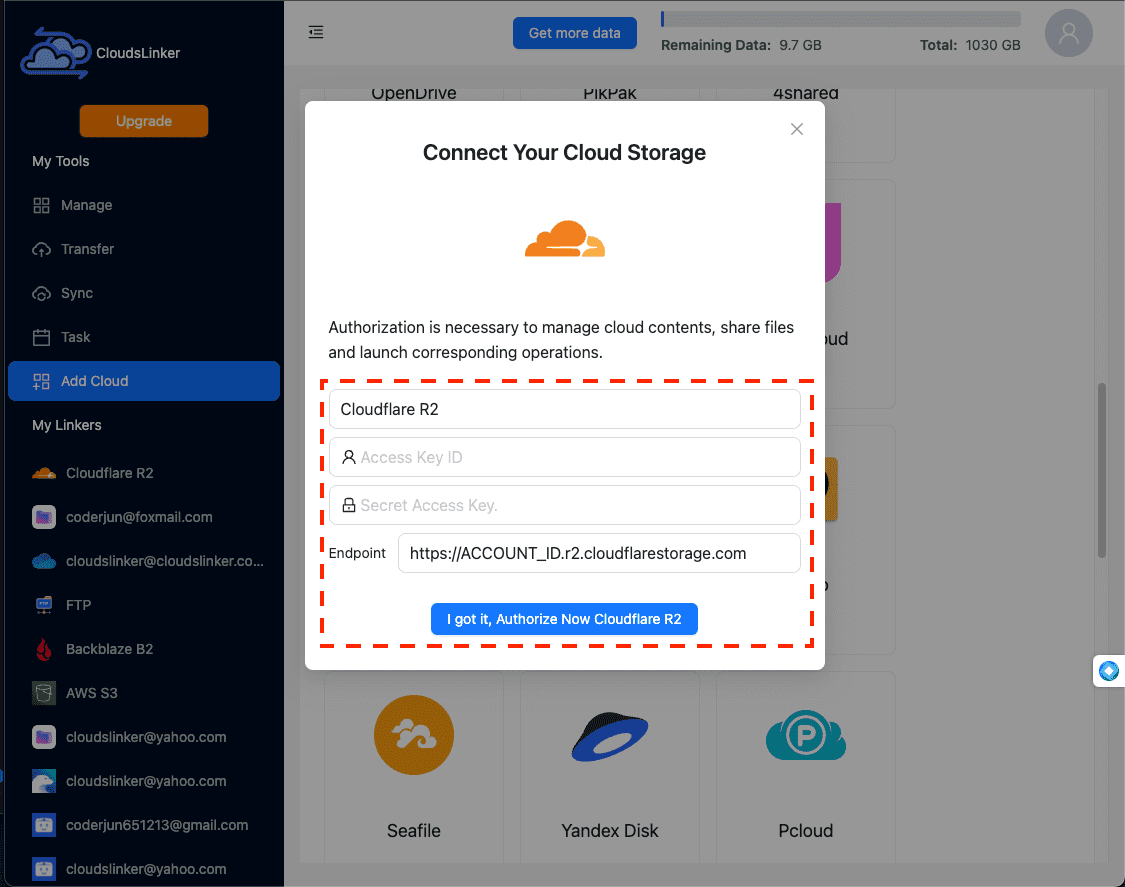Open Sync in the sidebar
The height and width of the screenshot is (887, 1125).
click(143, 293)
